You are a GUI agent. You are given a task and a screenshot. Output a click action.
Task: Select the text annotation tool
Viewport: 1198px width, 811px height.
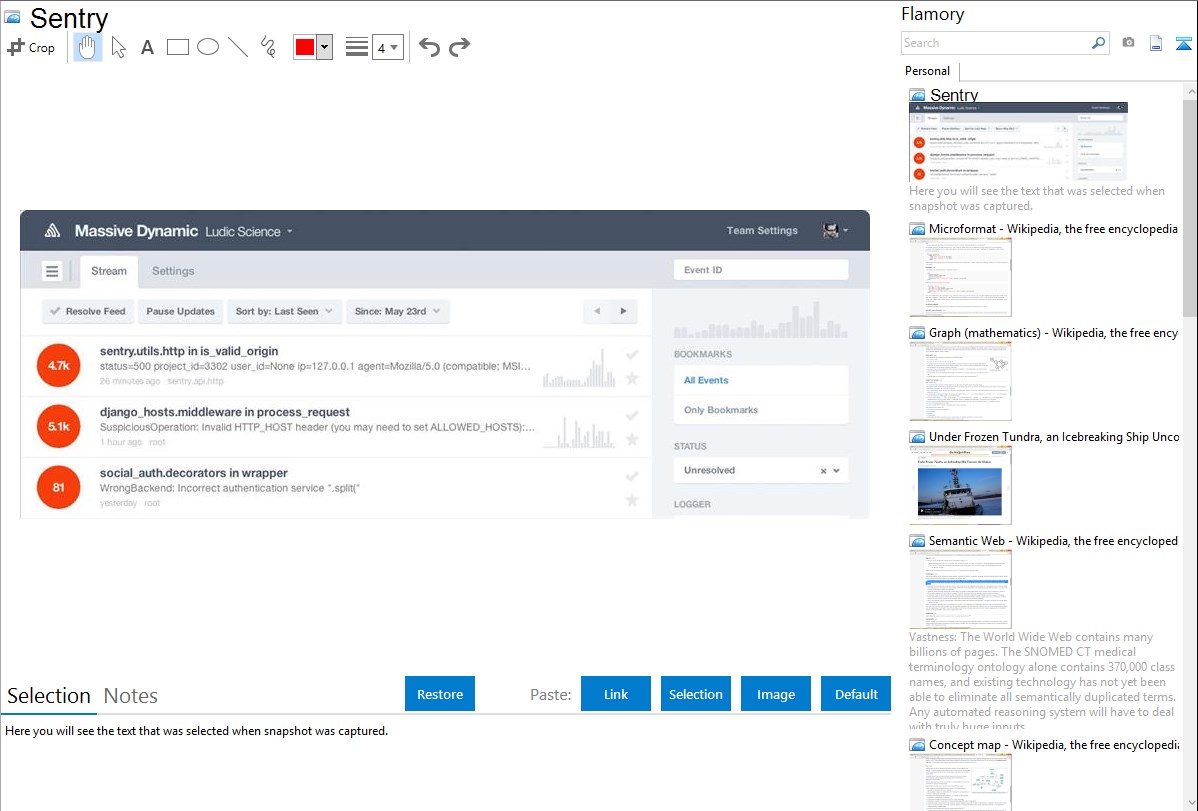(x=147, y=48)
